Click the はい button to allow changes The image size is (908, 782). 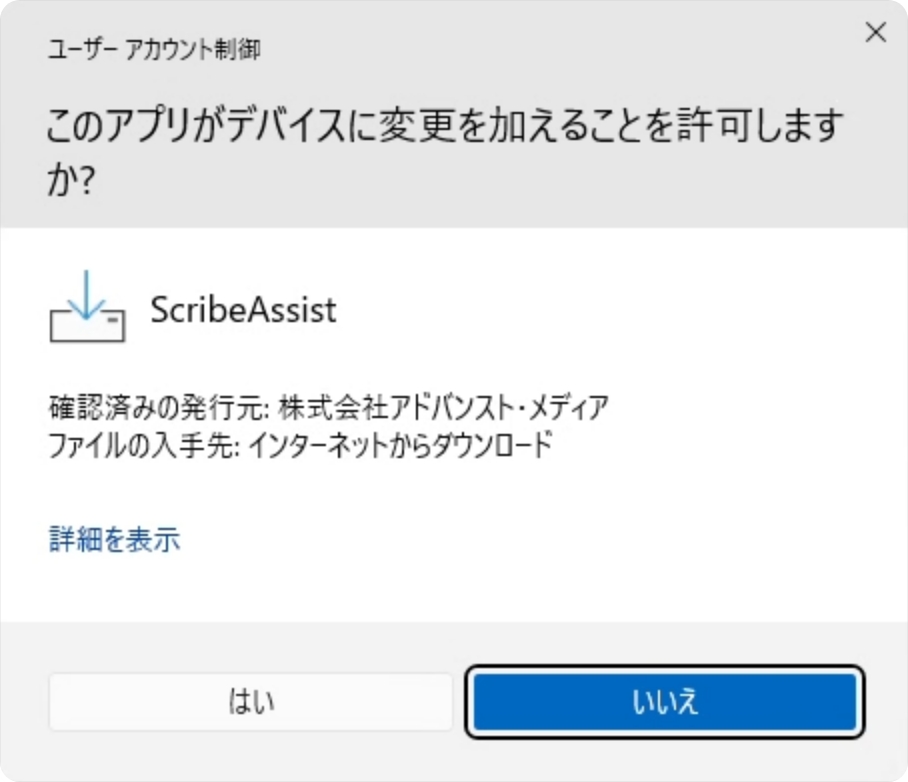(x=250, y=701)
